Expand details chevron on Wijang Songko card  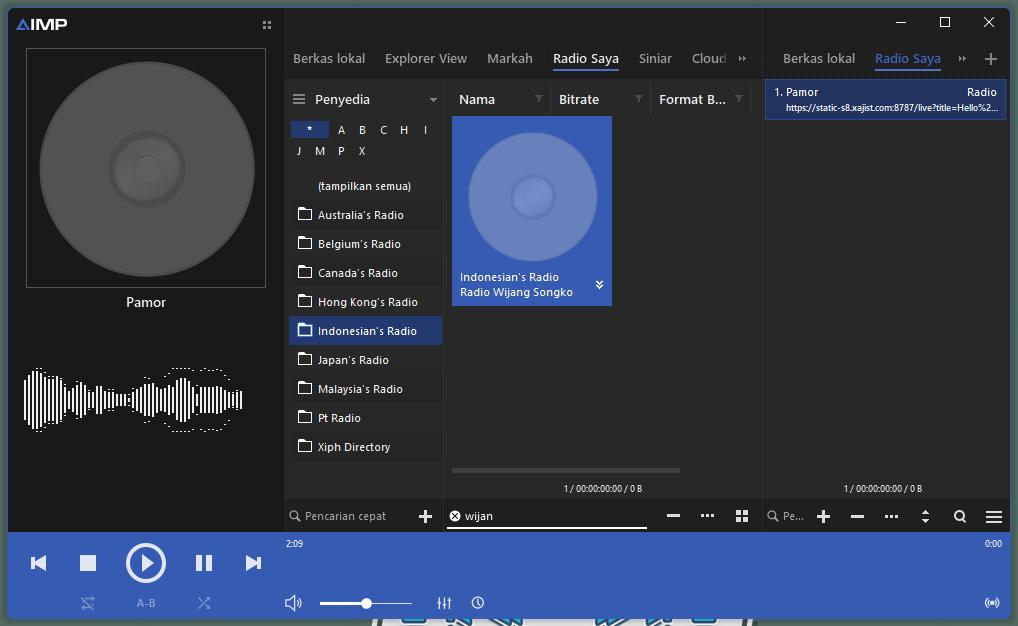click(599, 284)
